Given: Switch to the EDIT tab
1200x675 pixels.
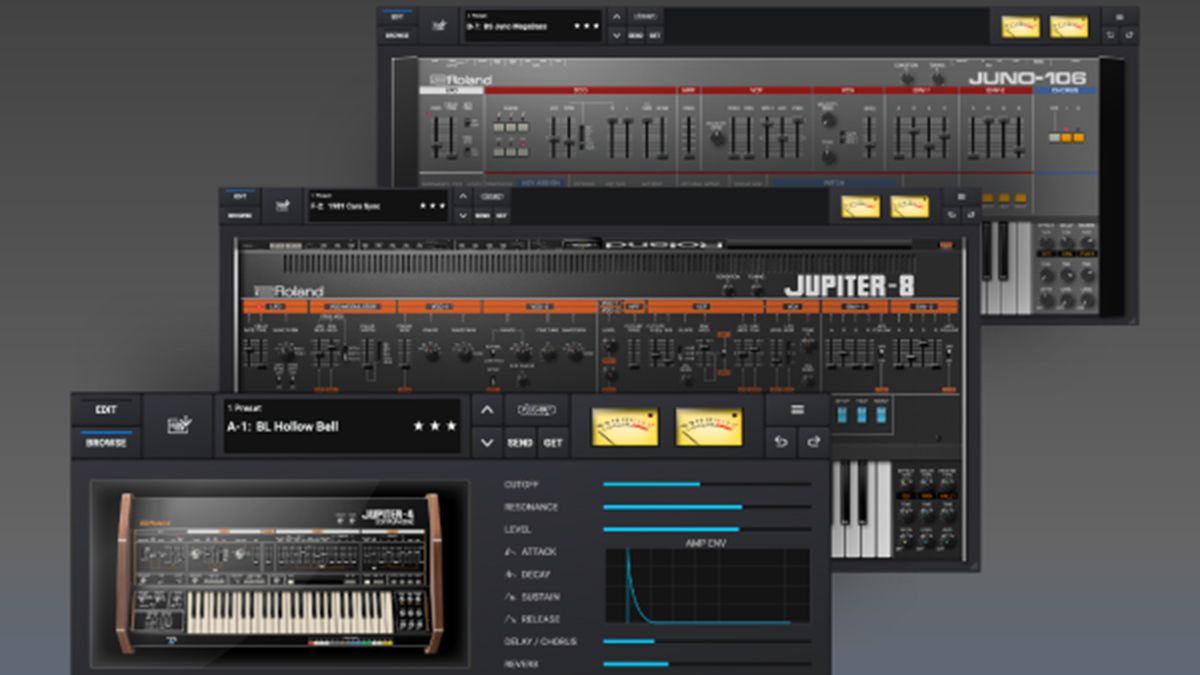Looking at the screenshot, I should [104, 410].
